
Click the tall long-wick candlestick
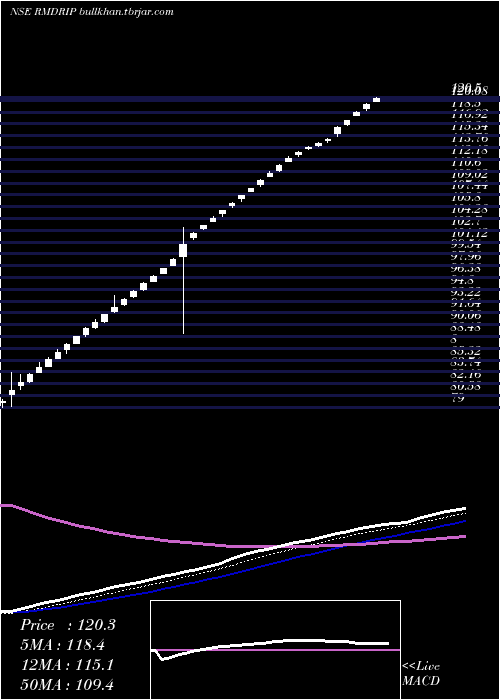[x=183, y=280]
